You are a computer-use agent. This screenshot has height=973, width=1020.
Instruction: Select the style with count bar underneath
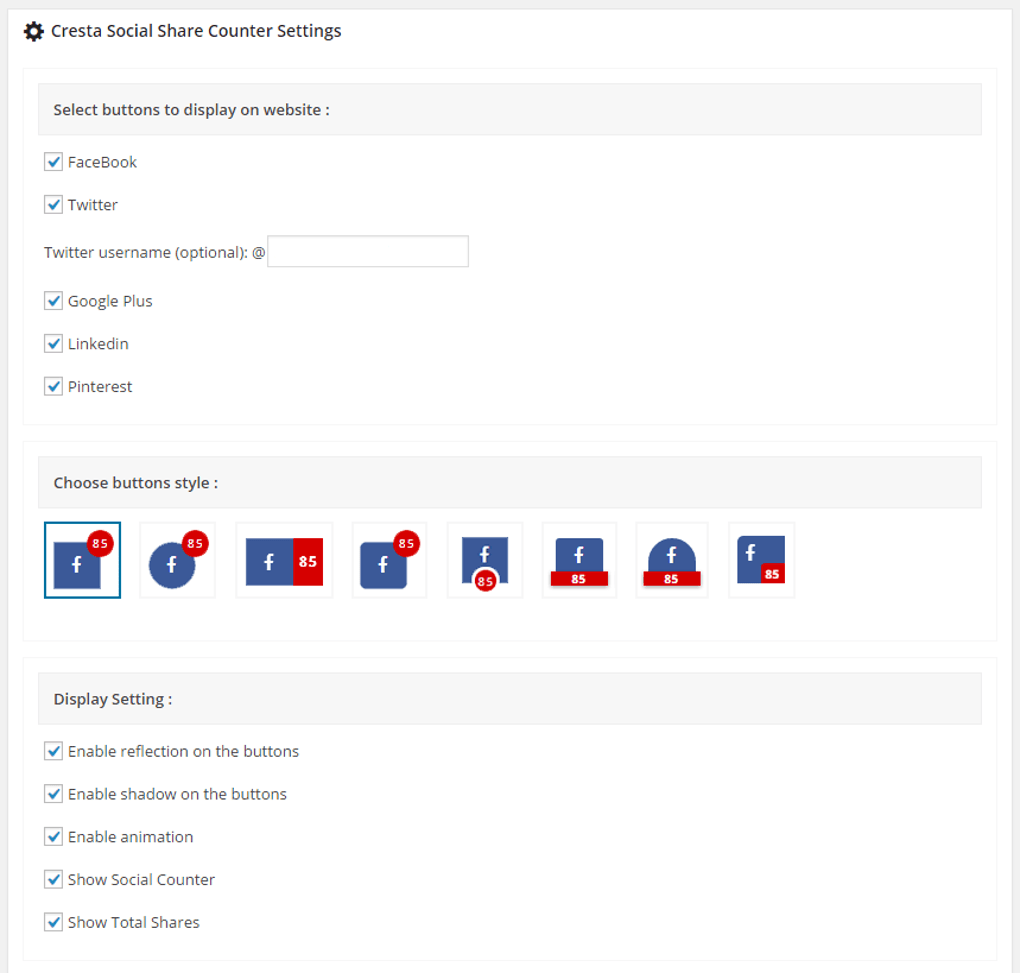578,560
